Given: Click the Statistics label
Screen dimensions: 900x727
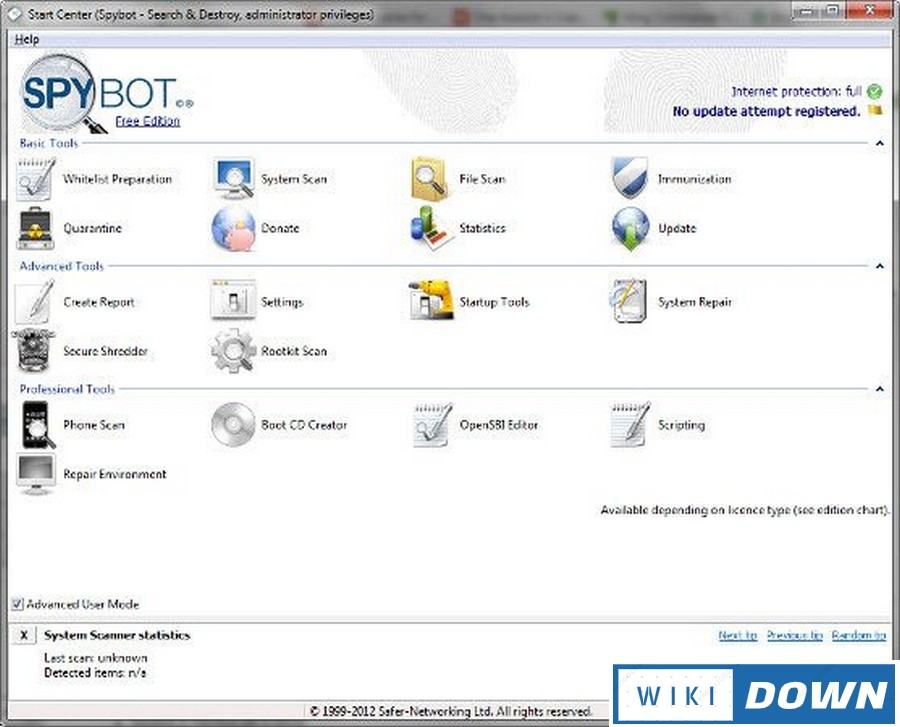Looking at the screenshot, I should [x=482, y=228].
